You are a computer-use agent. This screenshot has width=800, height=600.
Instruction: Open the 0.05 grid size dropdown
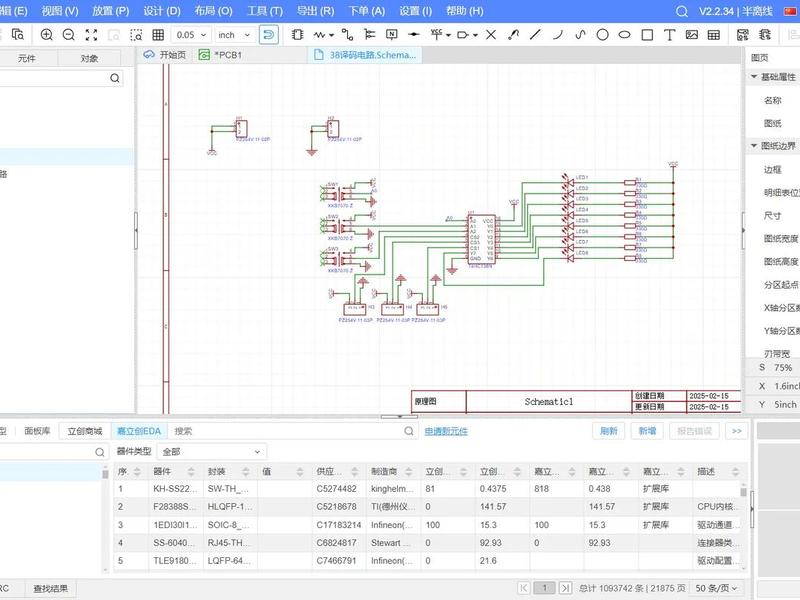pos(191,35)
